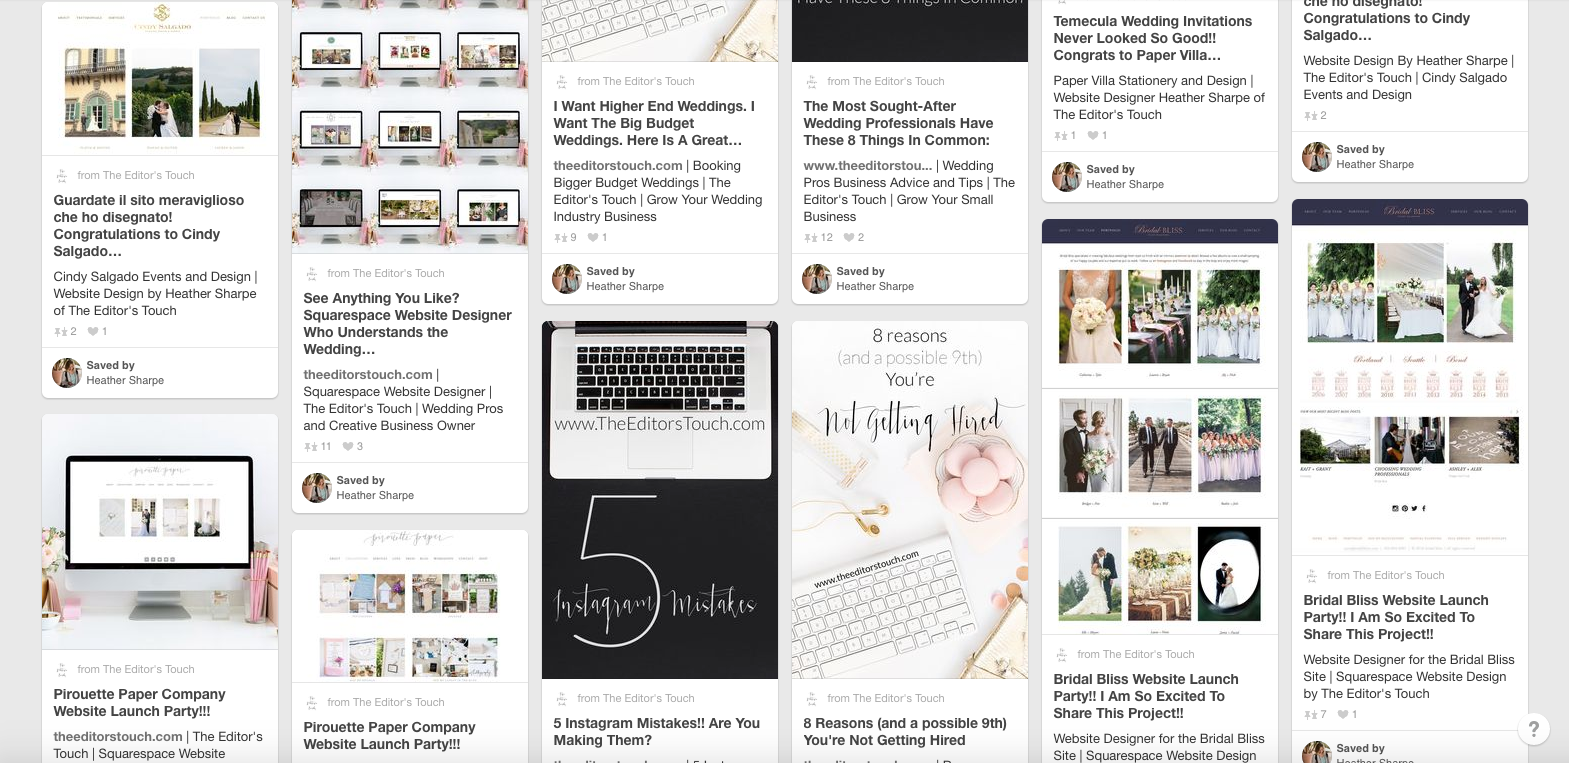Click repin icon showing 7 on Bridal Bliss pin

coord(1310,715)
